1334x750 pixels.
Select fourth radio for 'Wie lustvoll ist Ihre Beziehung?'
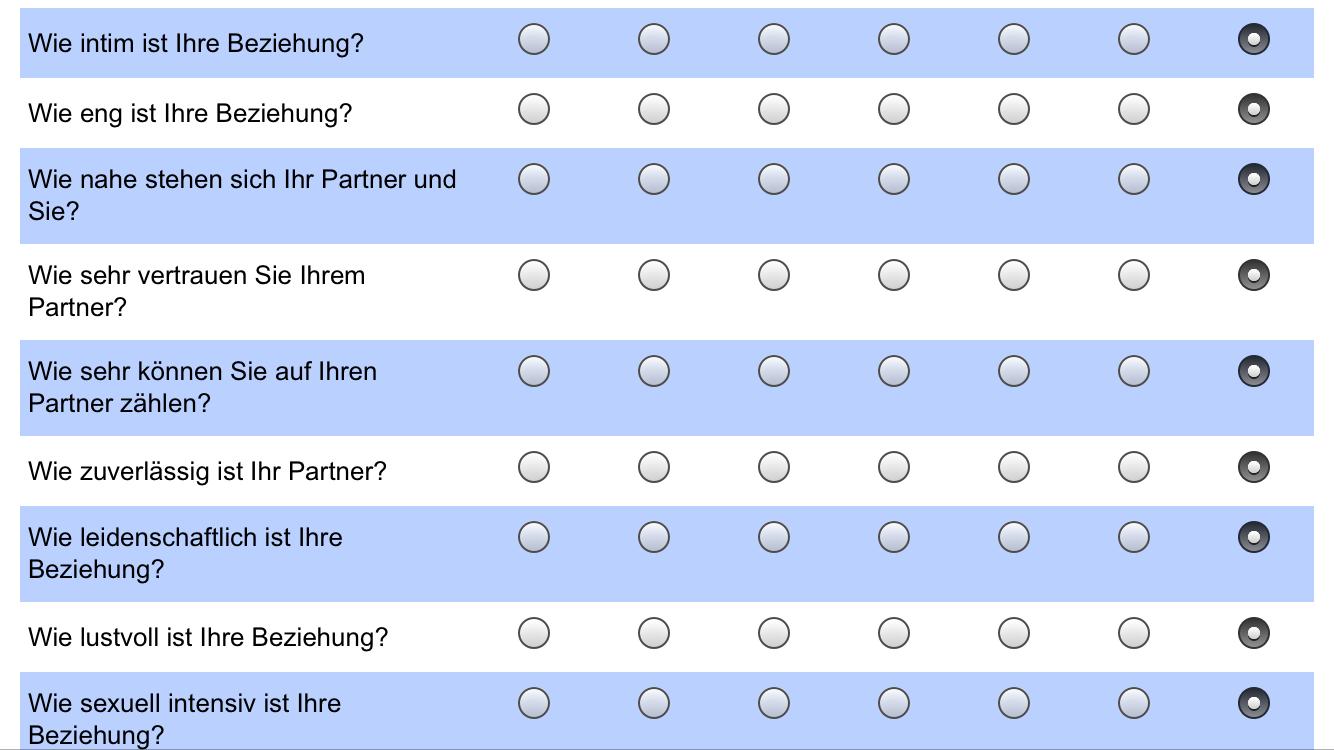(894, 633)
